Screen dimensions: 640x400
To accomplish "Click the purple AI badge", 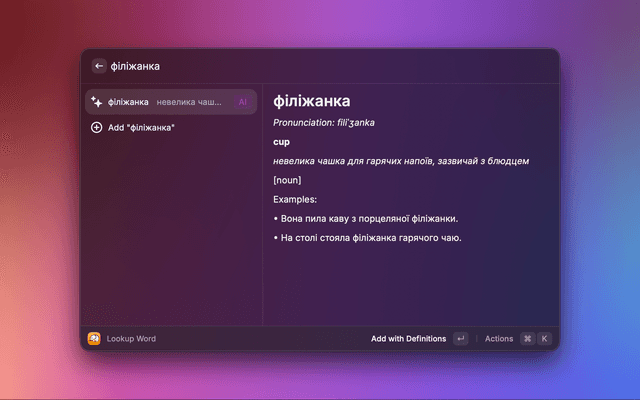I will pos(242,102).
